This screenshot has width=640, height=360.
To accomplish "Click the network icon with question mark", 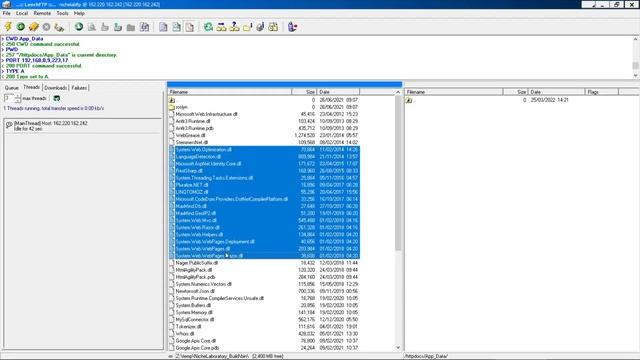I will (235, 27).
